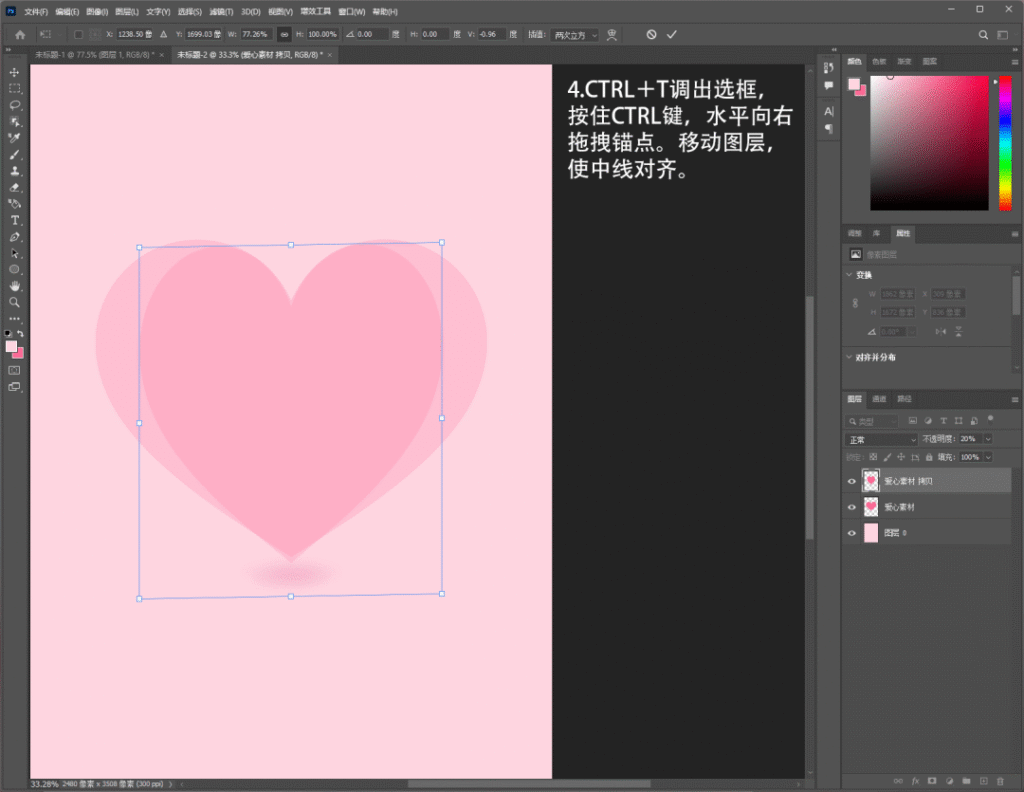1024x792 pixels.
Task: Select the Object Selection tool
Action: (x=14, y=121)
